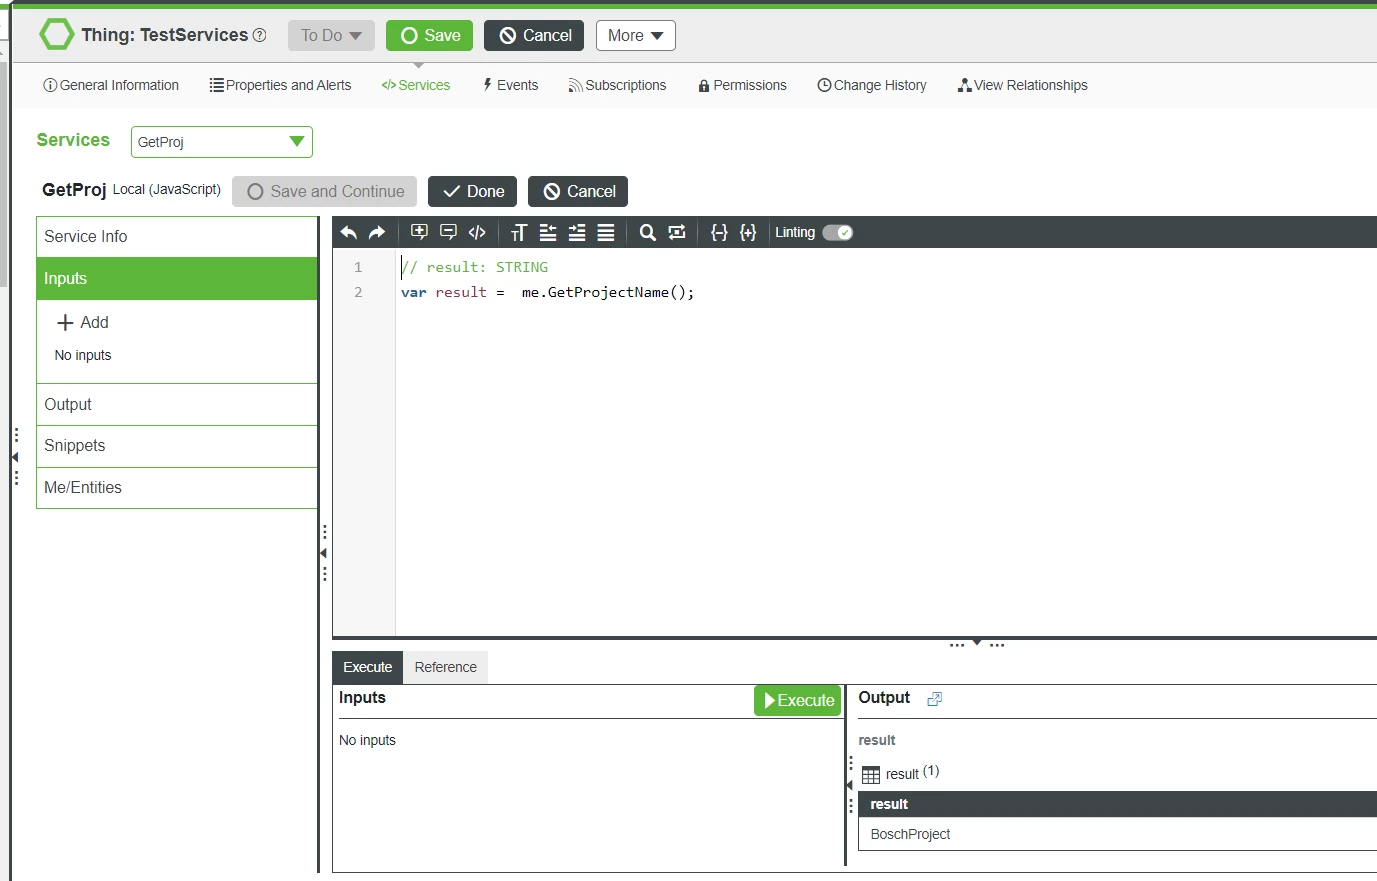Viewport: 1377px width, 881px height.
Task: Click the auto-format lines icon
Action: pos(606,232)
